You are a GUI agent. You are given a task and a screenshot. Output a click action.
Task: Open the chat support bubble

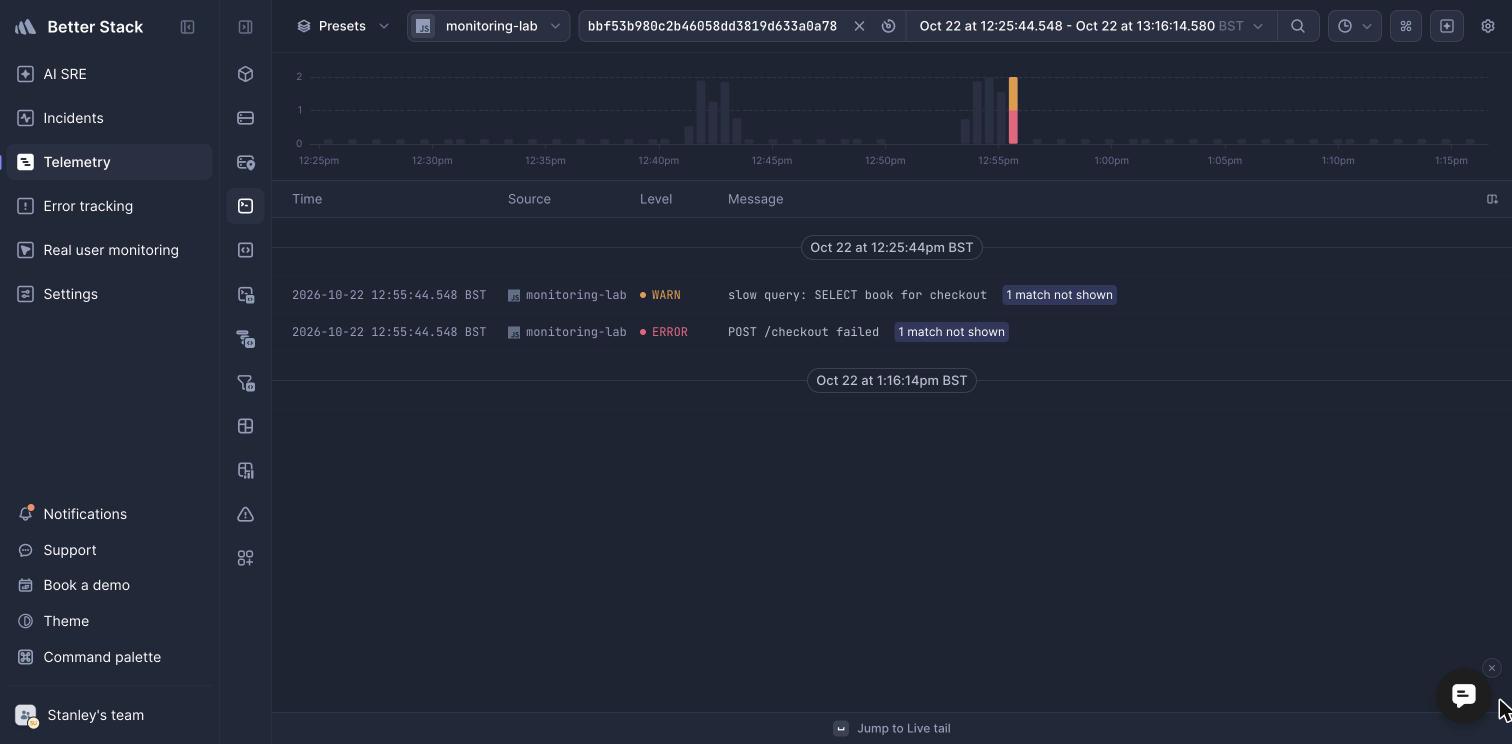click(1464, 695)
